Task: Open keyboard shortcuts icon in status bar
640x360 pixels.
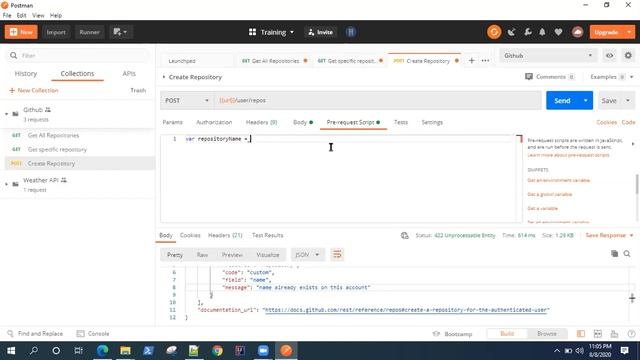Action: pos(614,334)
